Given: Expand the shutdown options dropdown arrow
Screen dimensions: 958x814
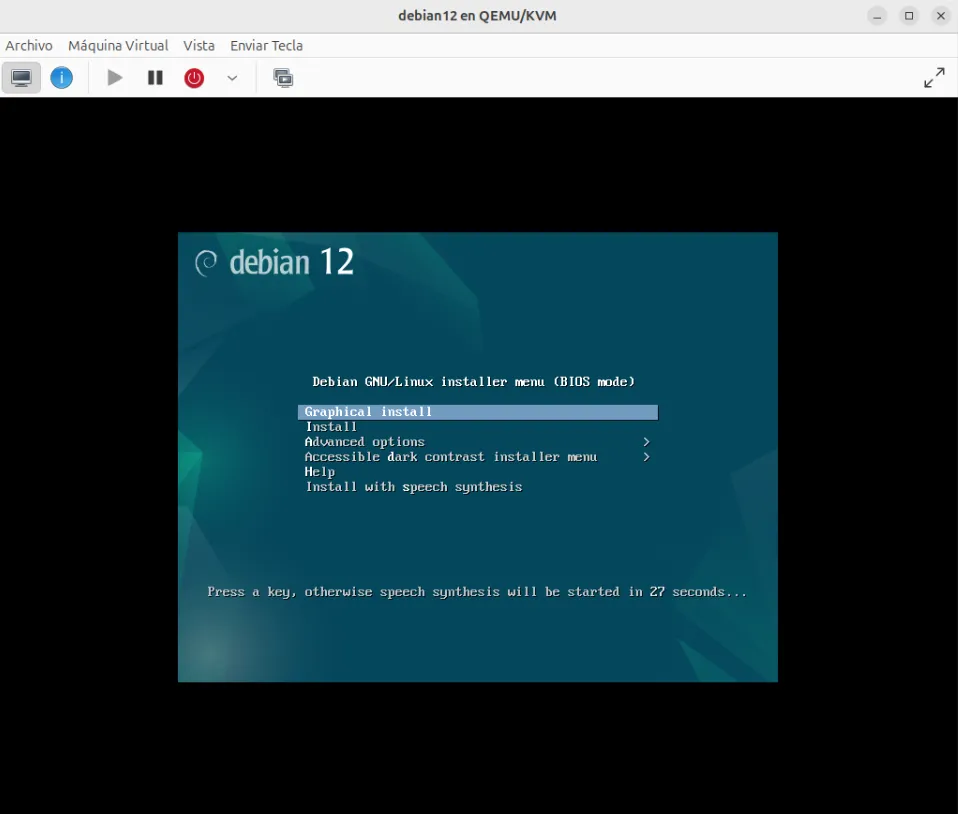Looking at the screenshot, I should [232, 78].
